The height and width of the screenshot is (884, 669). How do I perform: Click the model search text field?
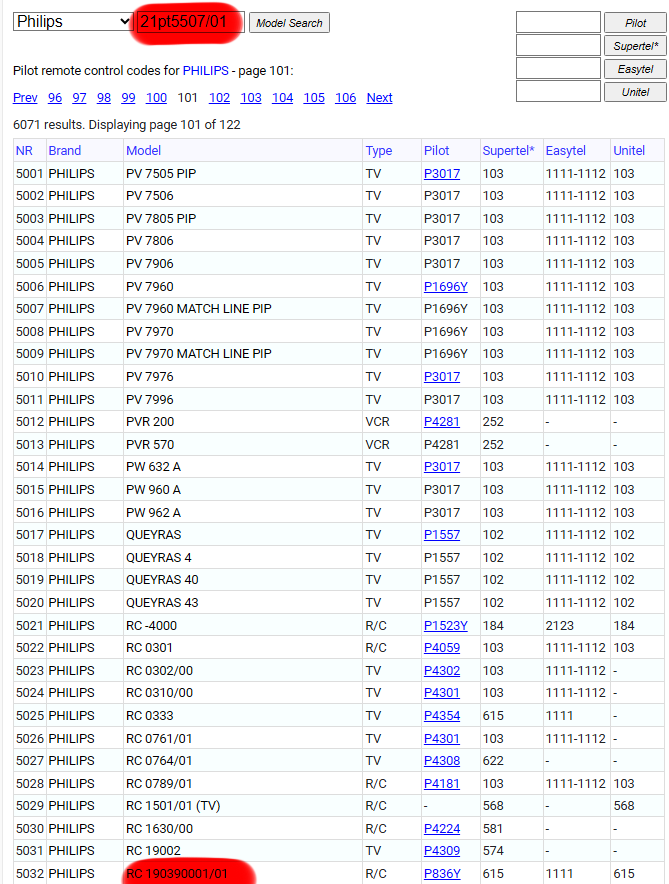tap(190, 22)
